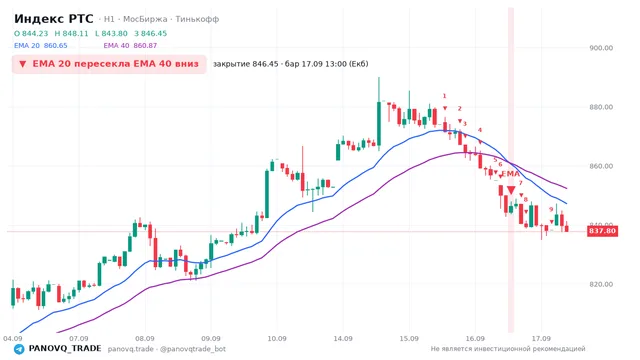The height and width of the screenshot is (360, 640).
Task: Click the 14.09 date axis label
Action: coord(343,339)
